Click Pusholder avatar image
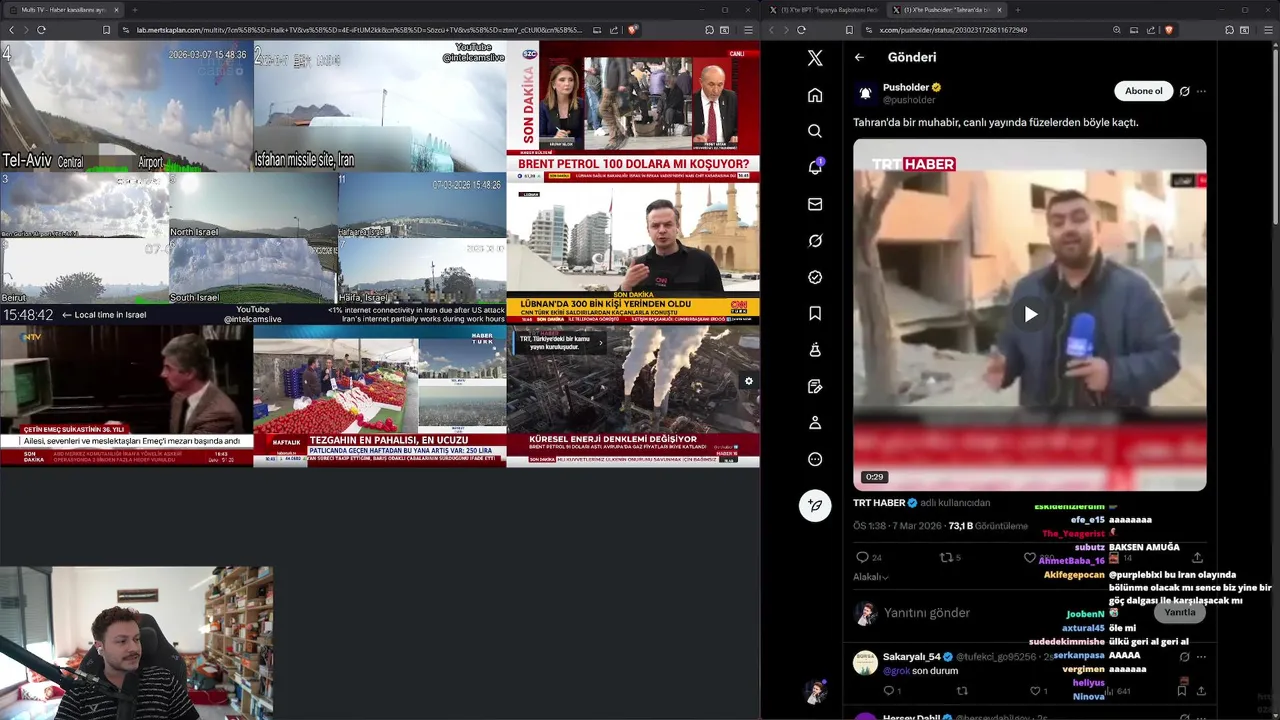The height and width of the screenshot is (720, 1280). point(865,93)
